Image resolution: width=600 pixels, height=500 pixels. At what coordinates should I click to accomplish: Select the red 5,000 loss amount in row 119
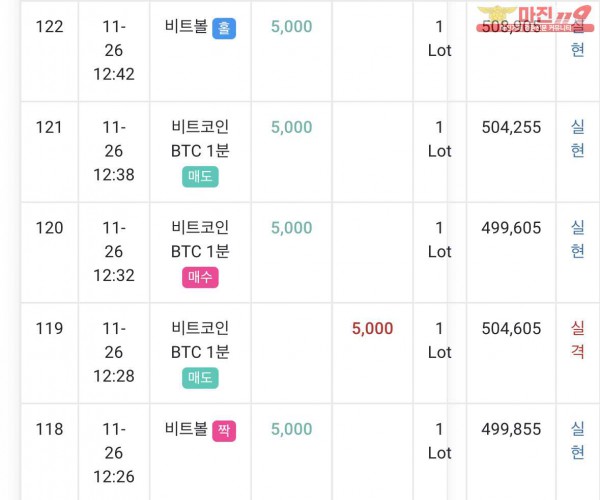point(372,329)
